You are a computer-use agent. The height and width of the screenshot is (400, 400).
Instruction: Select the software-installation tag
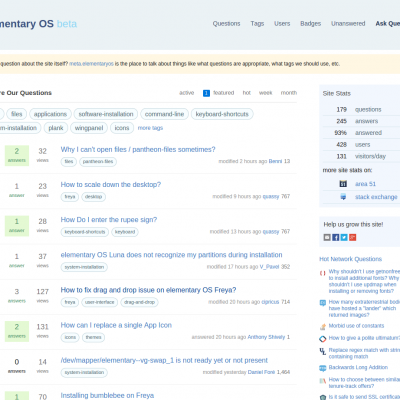(x=106, y=114)
